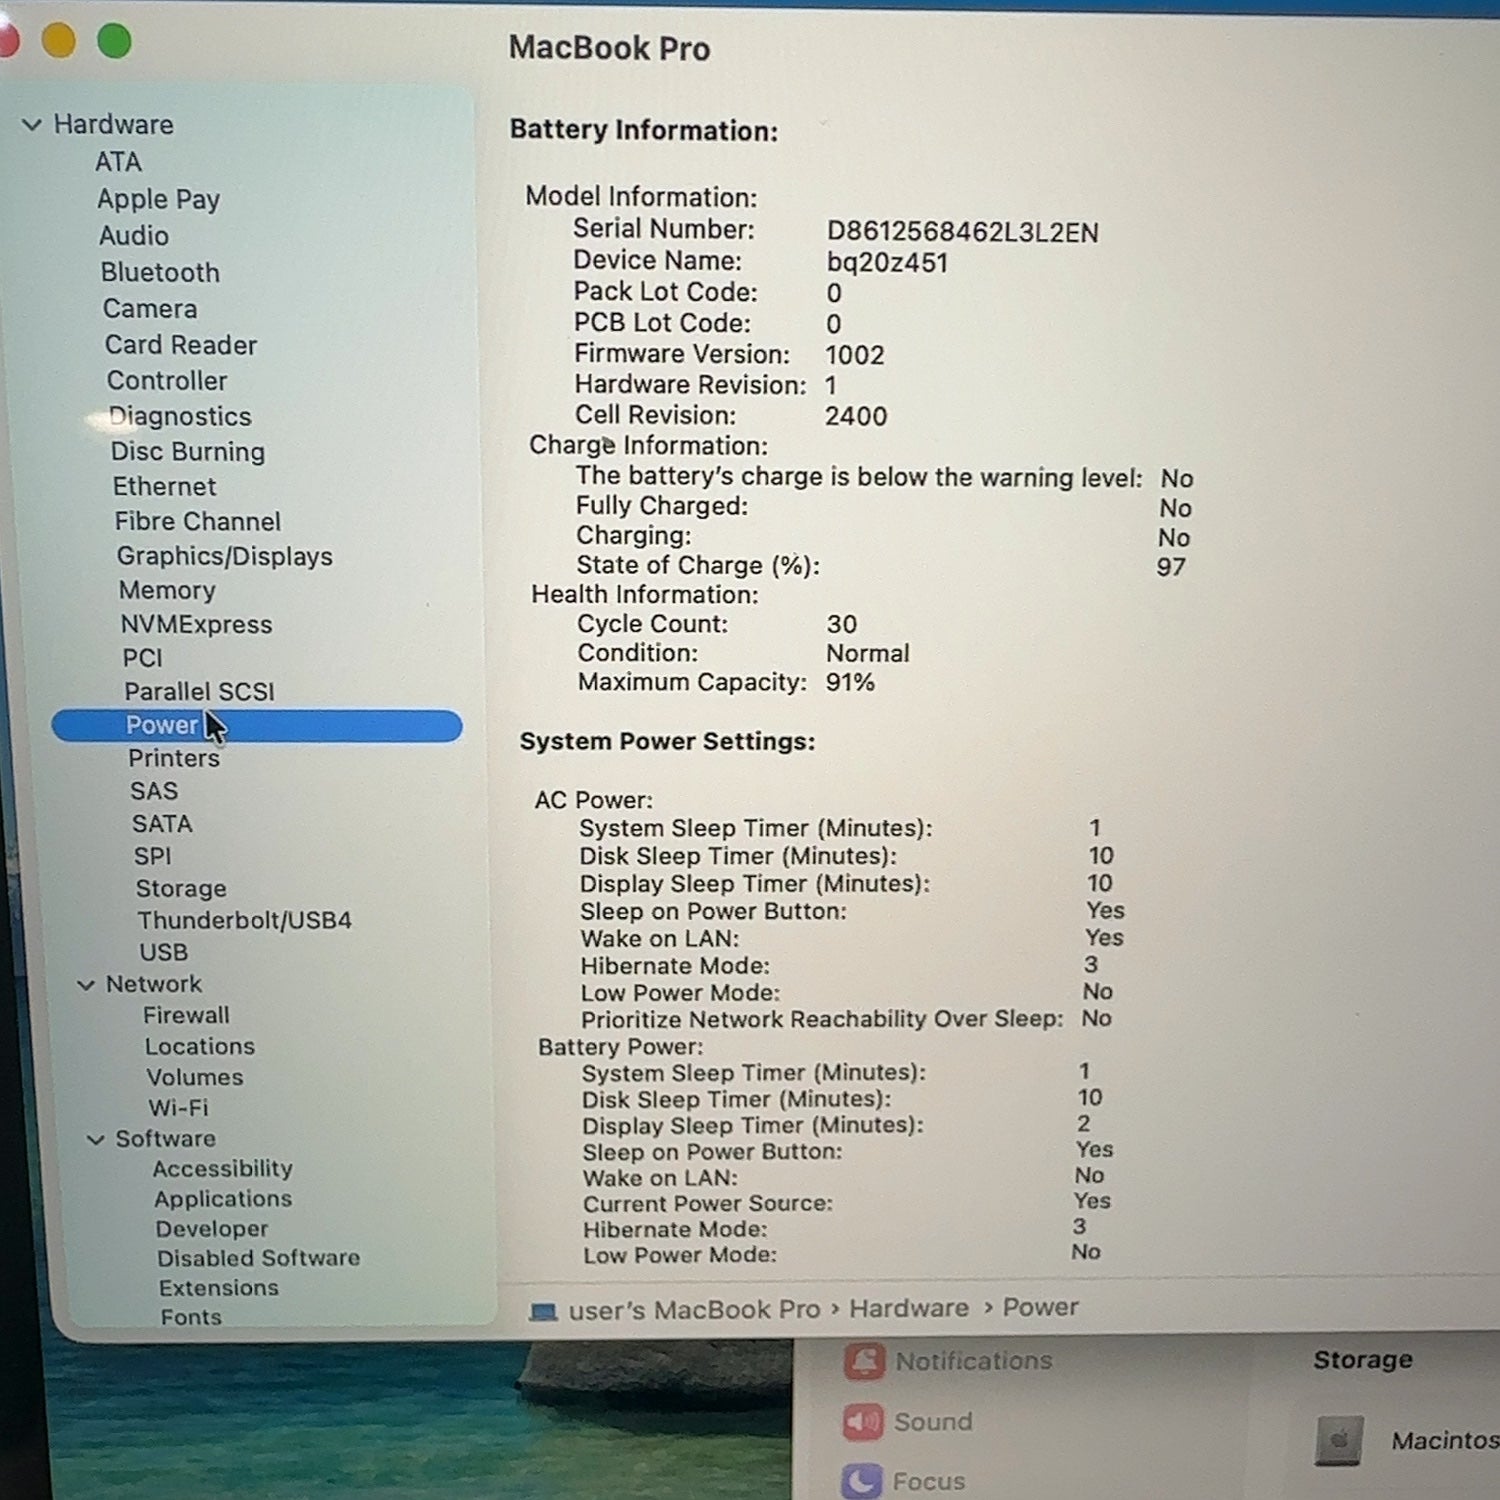The image size is (1500, 1500).
Task: Collapse the Software section chevron
Action: pyautogui.click(x=95, y=1139)
